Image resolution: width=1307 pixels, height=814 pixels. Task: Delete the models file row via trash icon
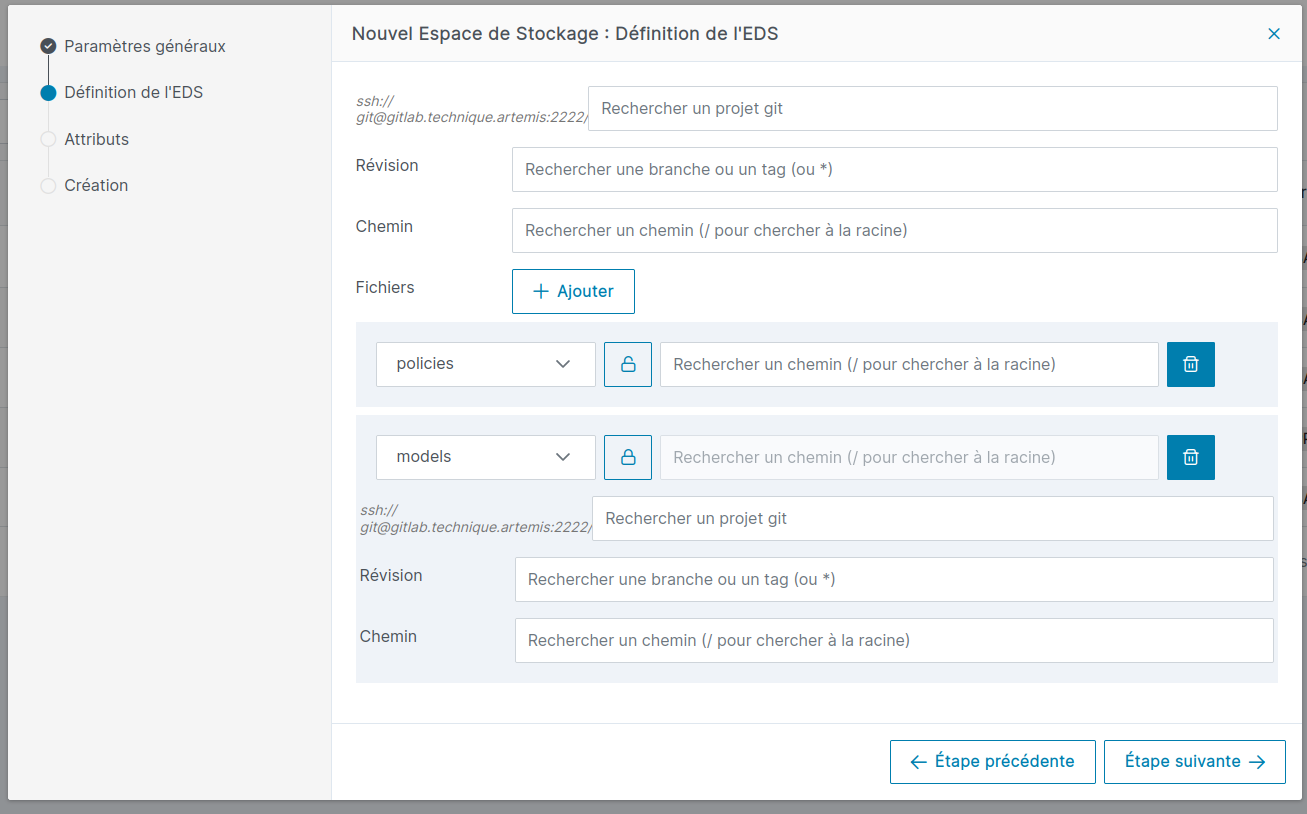point(1190,457)
